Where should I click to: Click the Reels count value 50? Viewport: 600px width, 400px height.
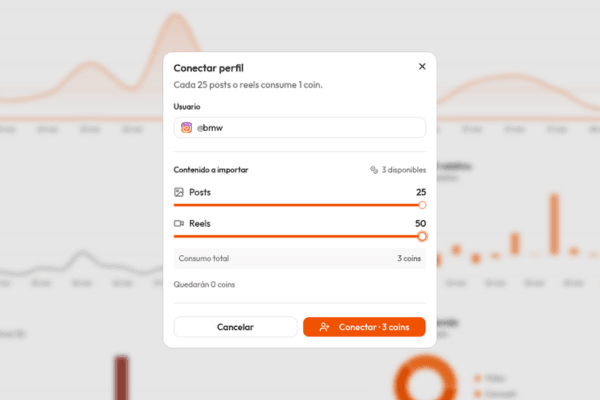click(421, 223)
